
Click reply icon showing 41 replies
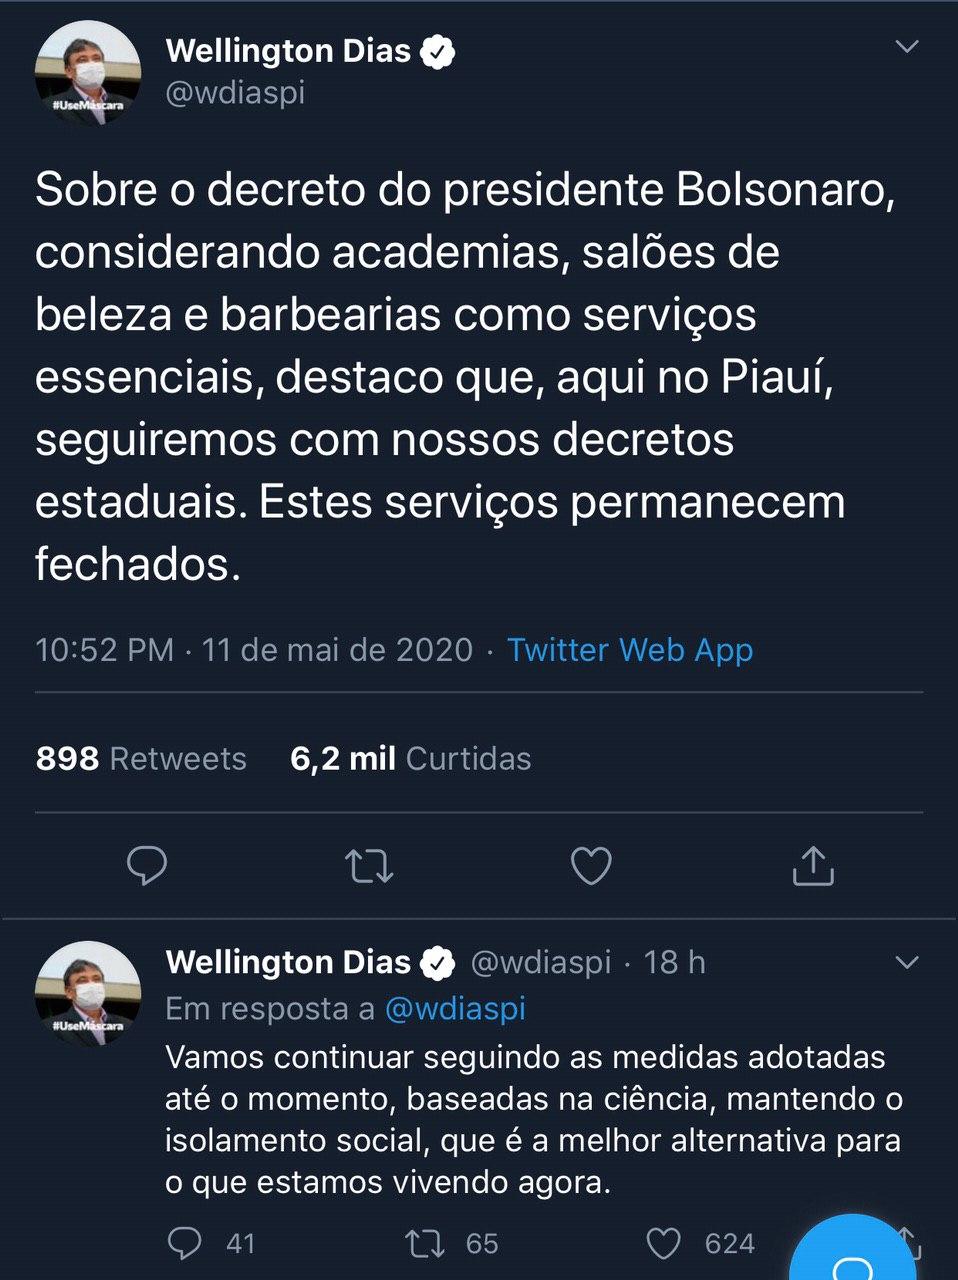pyautogui.click(x=185, y=1243)
